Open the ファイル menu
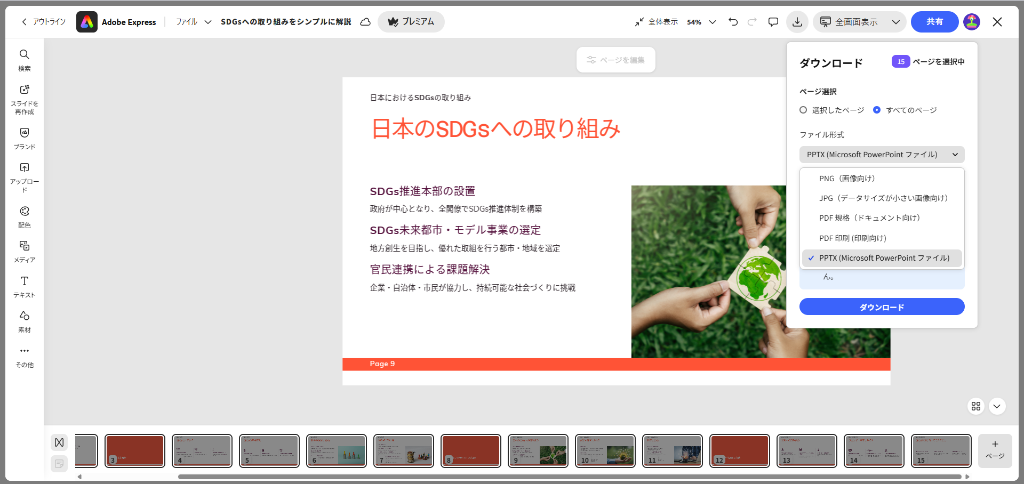Viewport: 1024px width, 484px height. coord(193,22)
